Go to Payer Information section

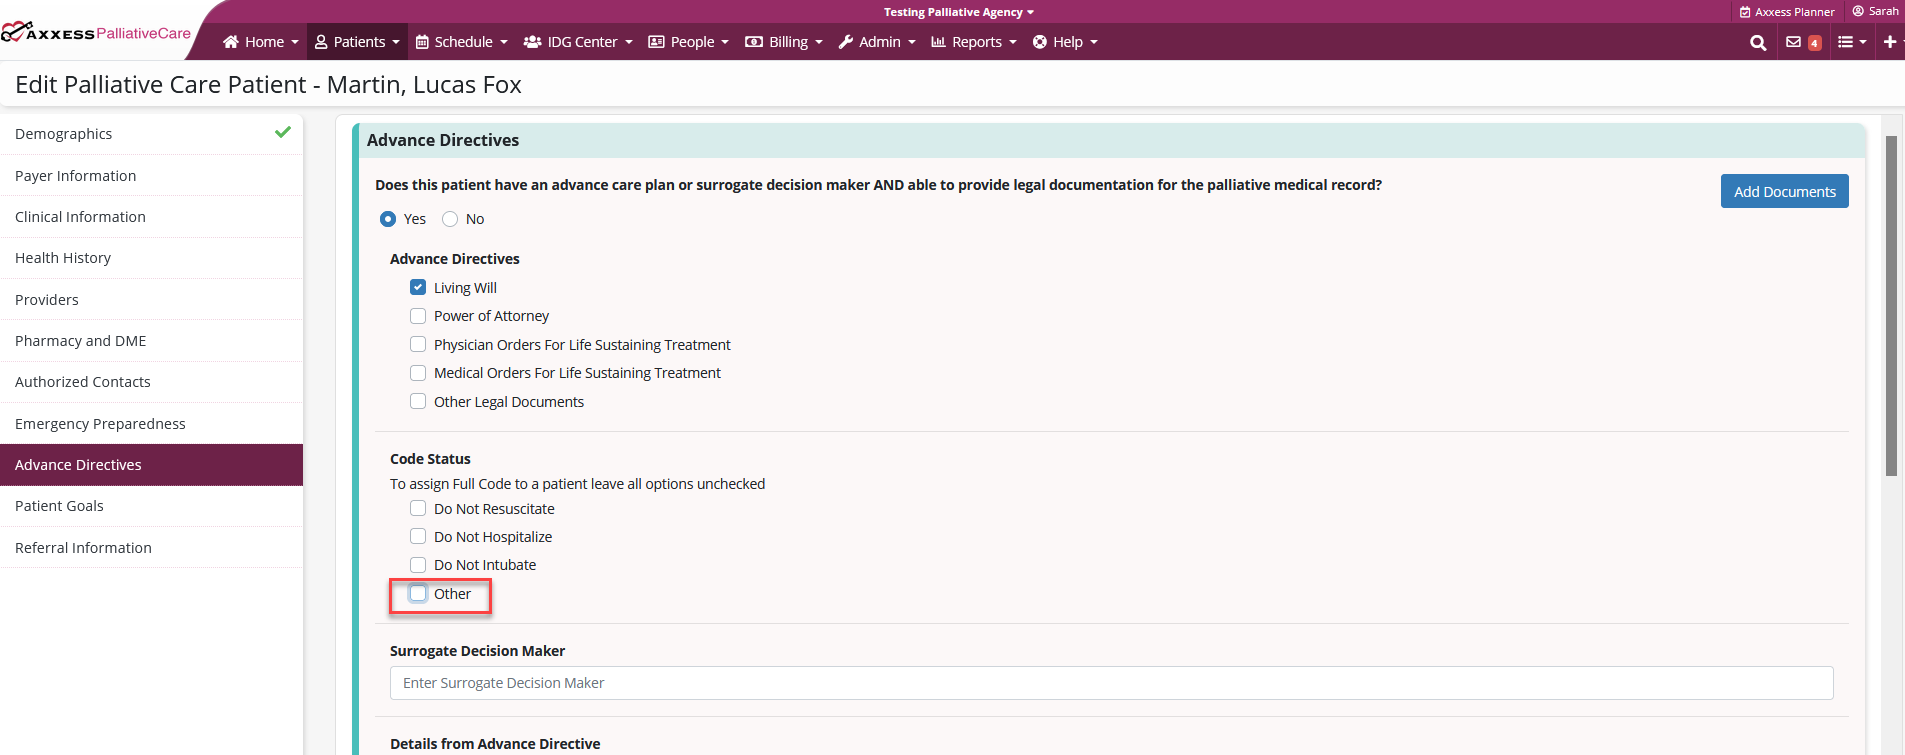pyautogui.click(x=76, y=176)
